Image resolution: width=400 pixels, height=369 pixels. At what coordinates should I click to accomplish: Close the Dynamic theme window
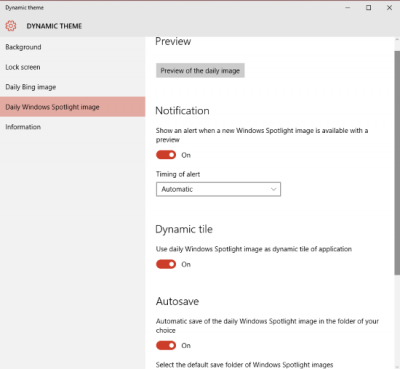click(389, 8)
